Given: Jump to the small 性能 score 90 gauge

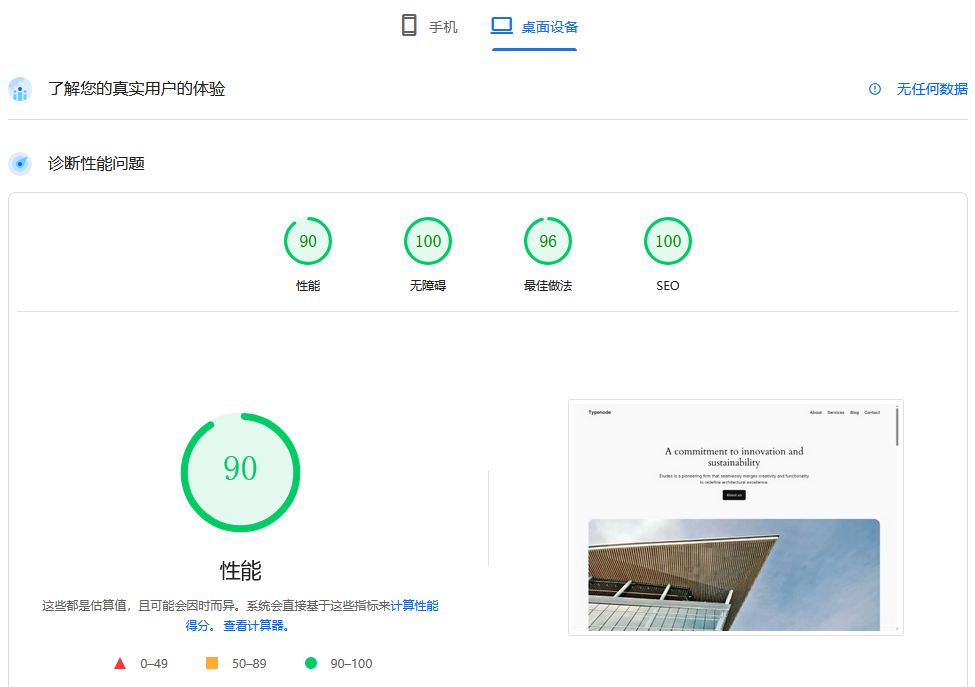Looking at the screenshot, I should pos(308,241).
